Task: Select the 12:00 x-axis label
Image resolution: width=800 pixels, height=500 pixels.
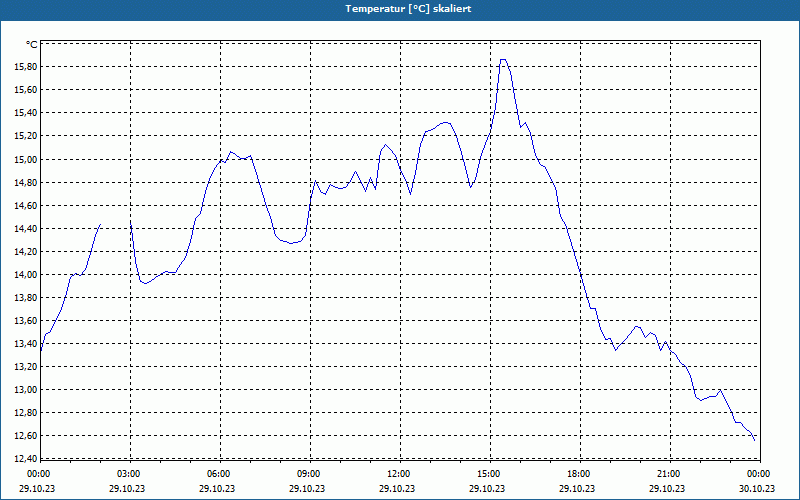Action: (x=398, y=474)
